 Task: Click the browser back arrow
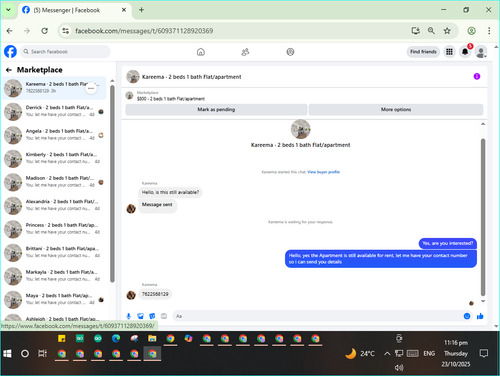point(9,31)
